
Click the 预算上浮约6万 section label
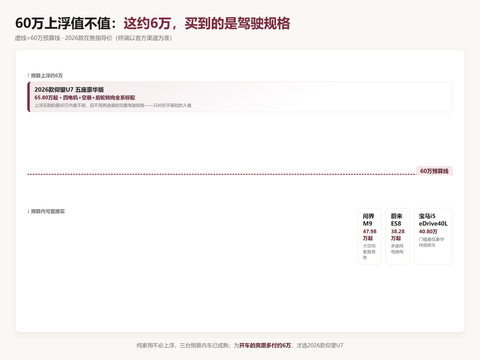tap(45, 76)
